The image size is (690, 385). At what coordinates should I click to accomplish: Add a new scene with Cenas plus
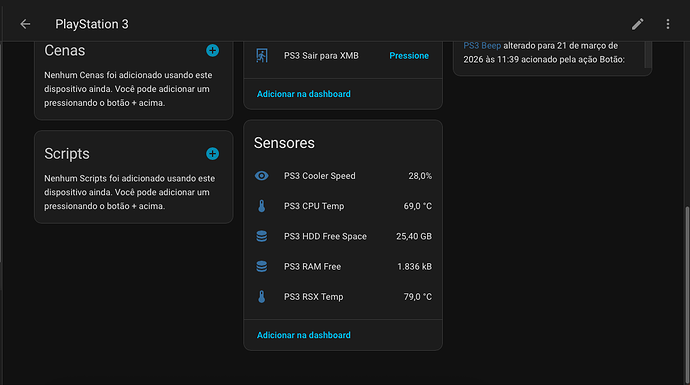[213, 51]
